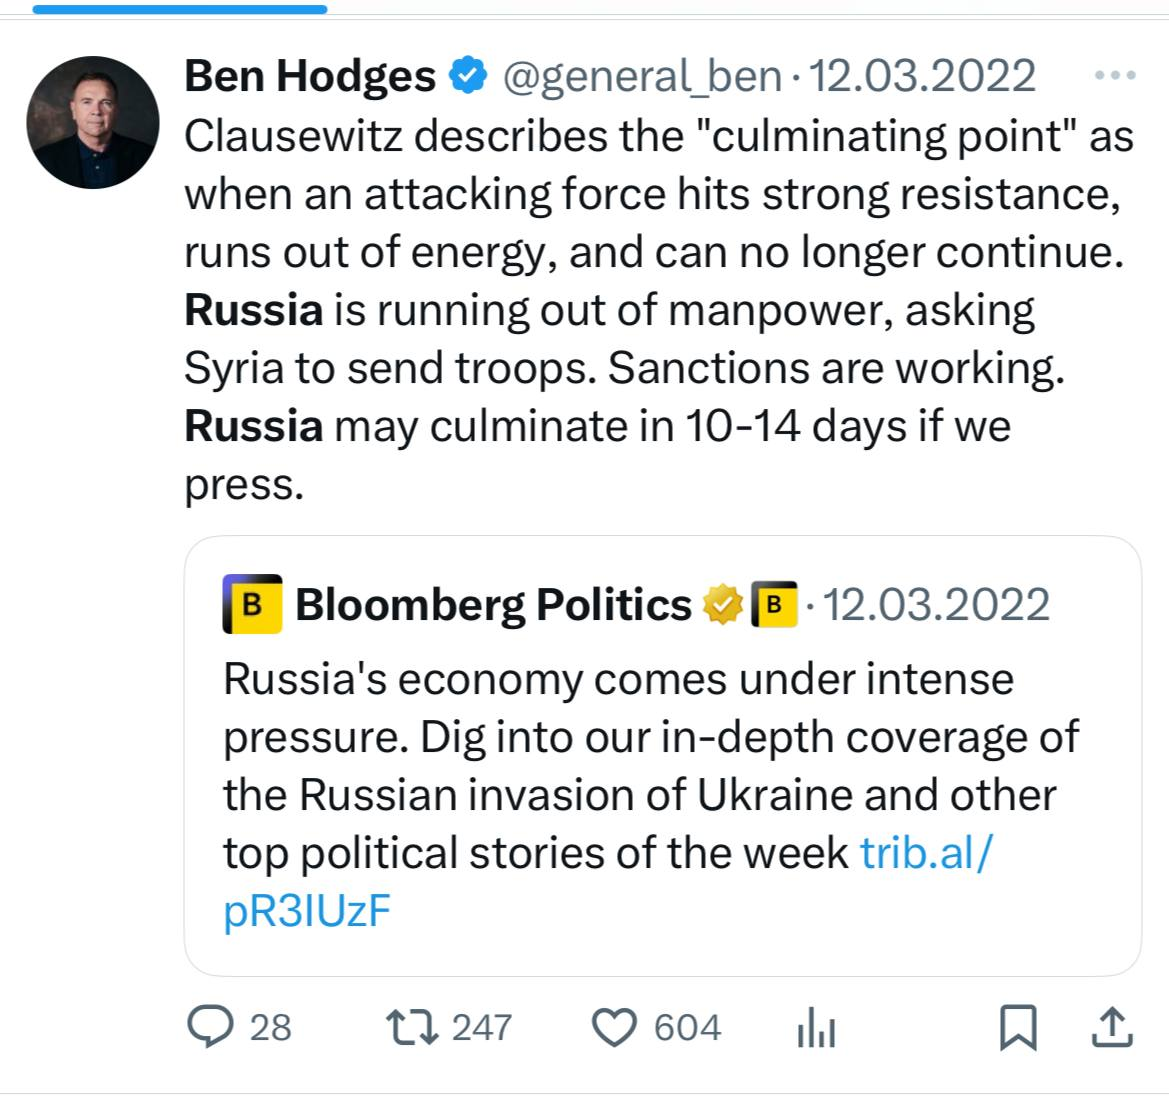Bookmark this tweet
1169x1109 pixels.
tap(1018, 1027)
